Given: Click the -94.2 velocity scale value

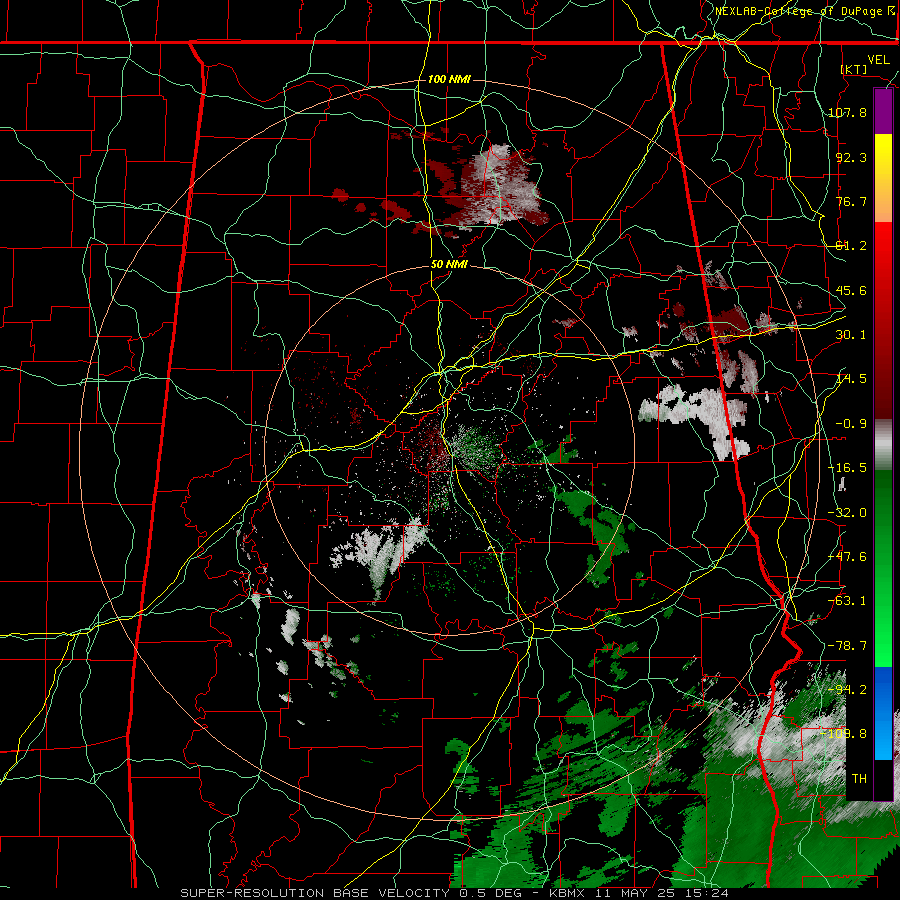Looking at the screenshot, I should tap(847, 690).
